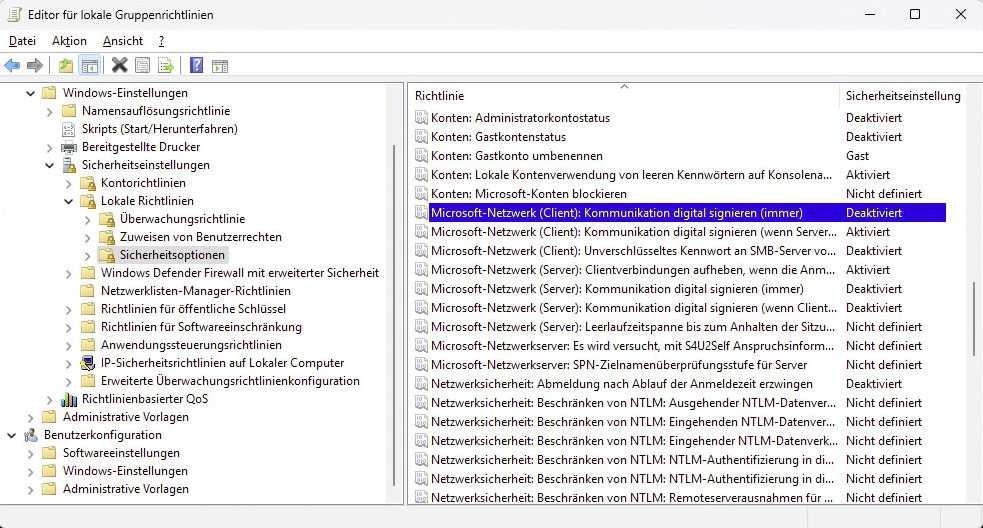
Task: Click the Back arrow toolbar icon
Action: click(12, 65)
